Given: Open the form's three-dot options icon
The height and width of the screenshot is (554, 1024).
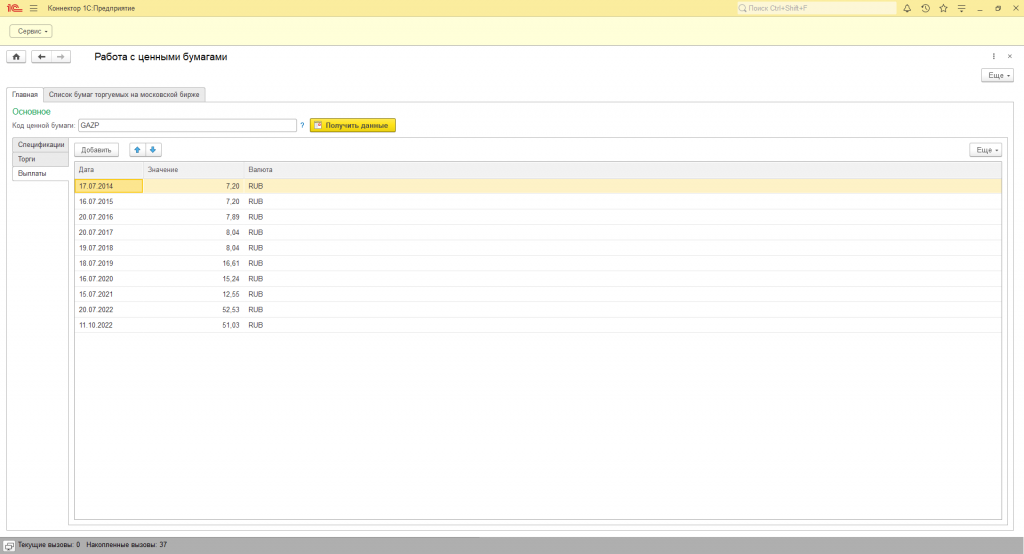Looking at the screenshot, I should tap(994, 57).
